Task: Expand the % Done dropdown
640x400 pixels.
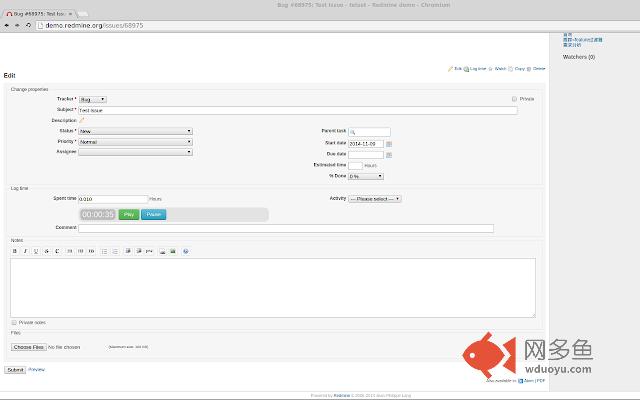Action: coord(365,176)
